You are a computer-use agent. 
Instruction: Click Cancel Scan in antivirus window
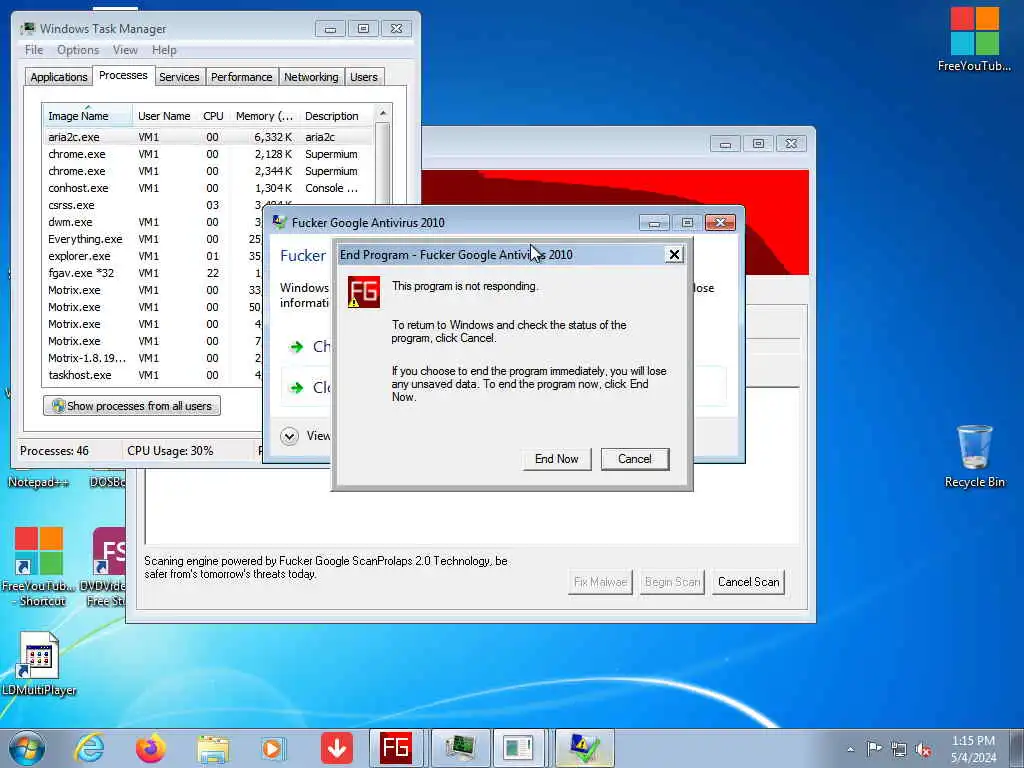748,582
